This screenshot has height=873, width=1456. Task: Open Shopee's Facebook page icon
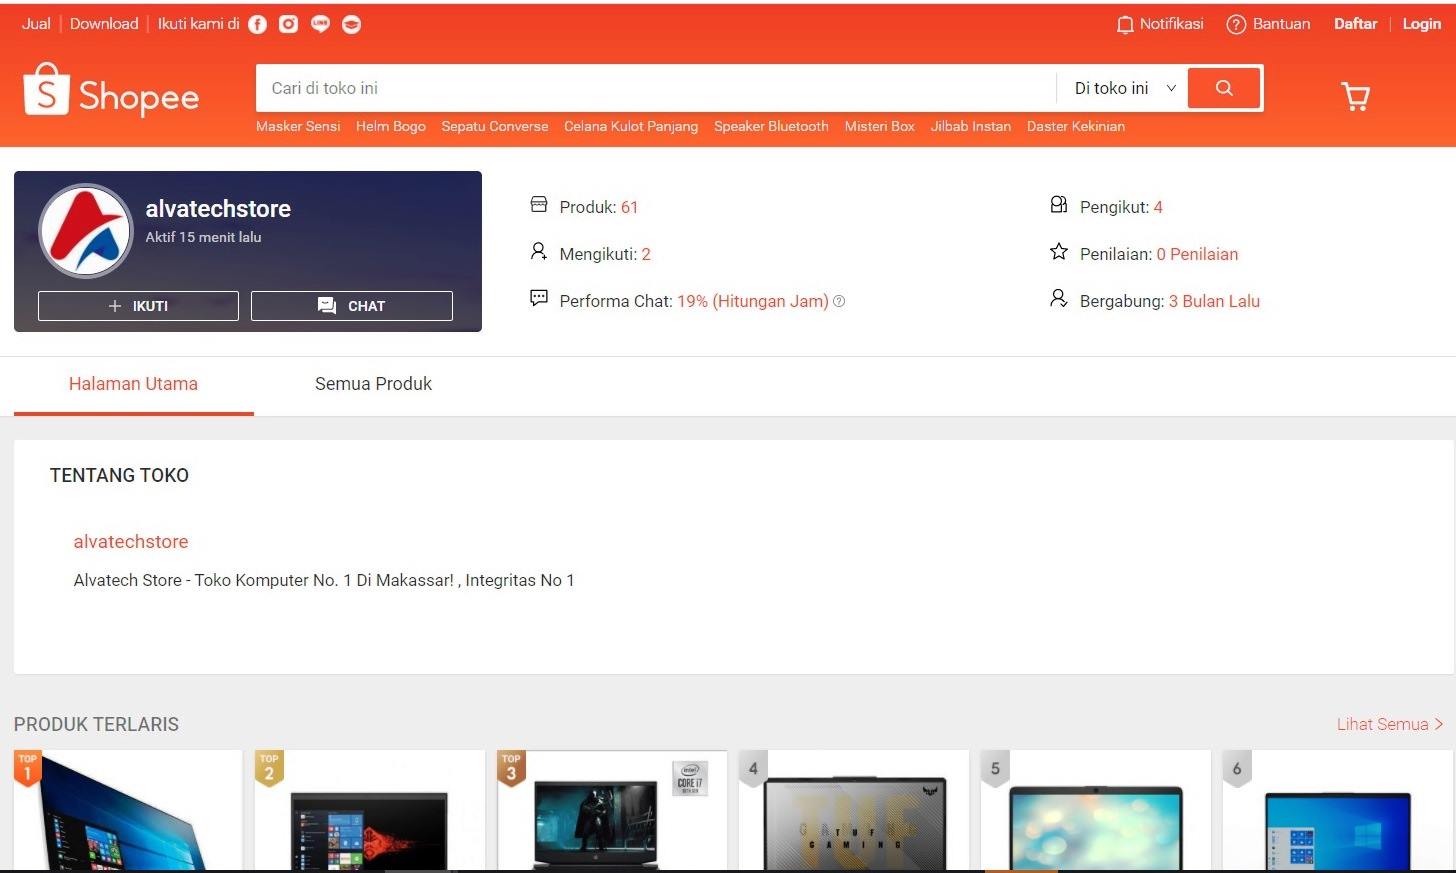click(257, 24)
